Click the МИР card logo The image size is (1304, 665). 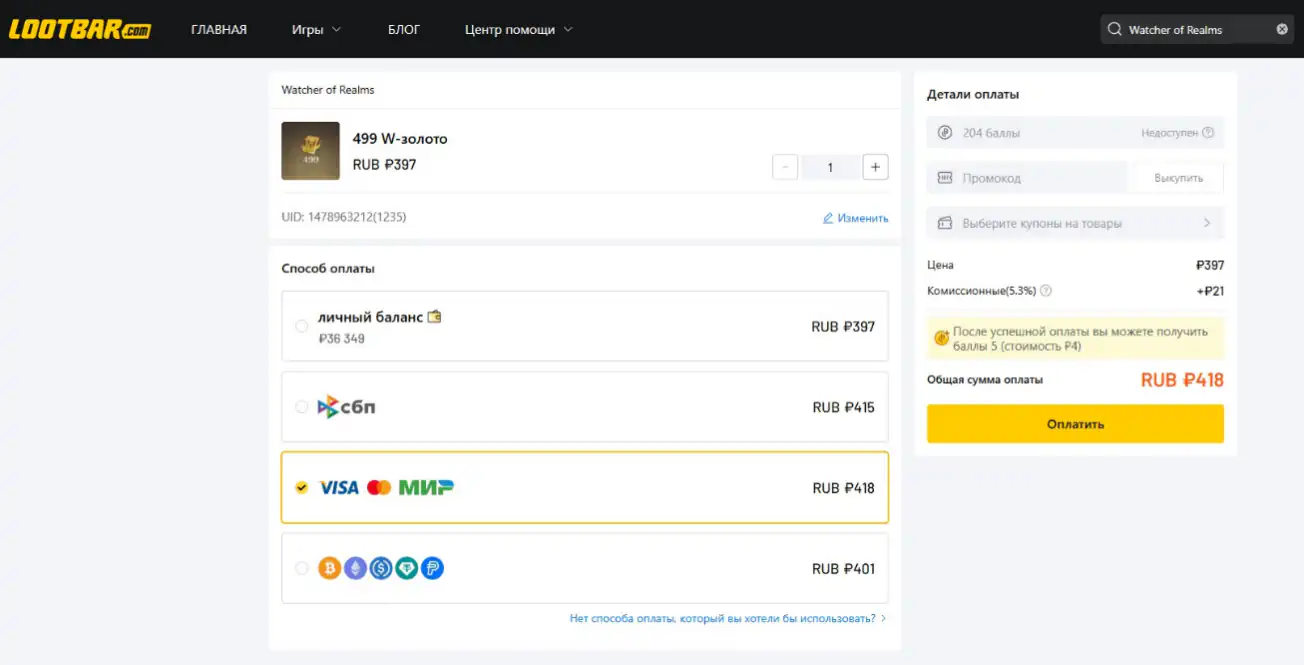click(x=426, y=488)
